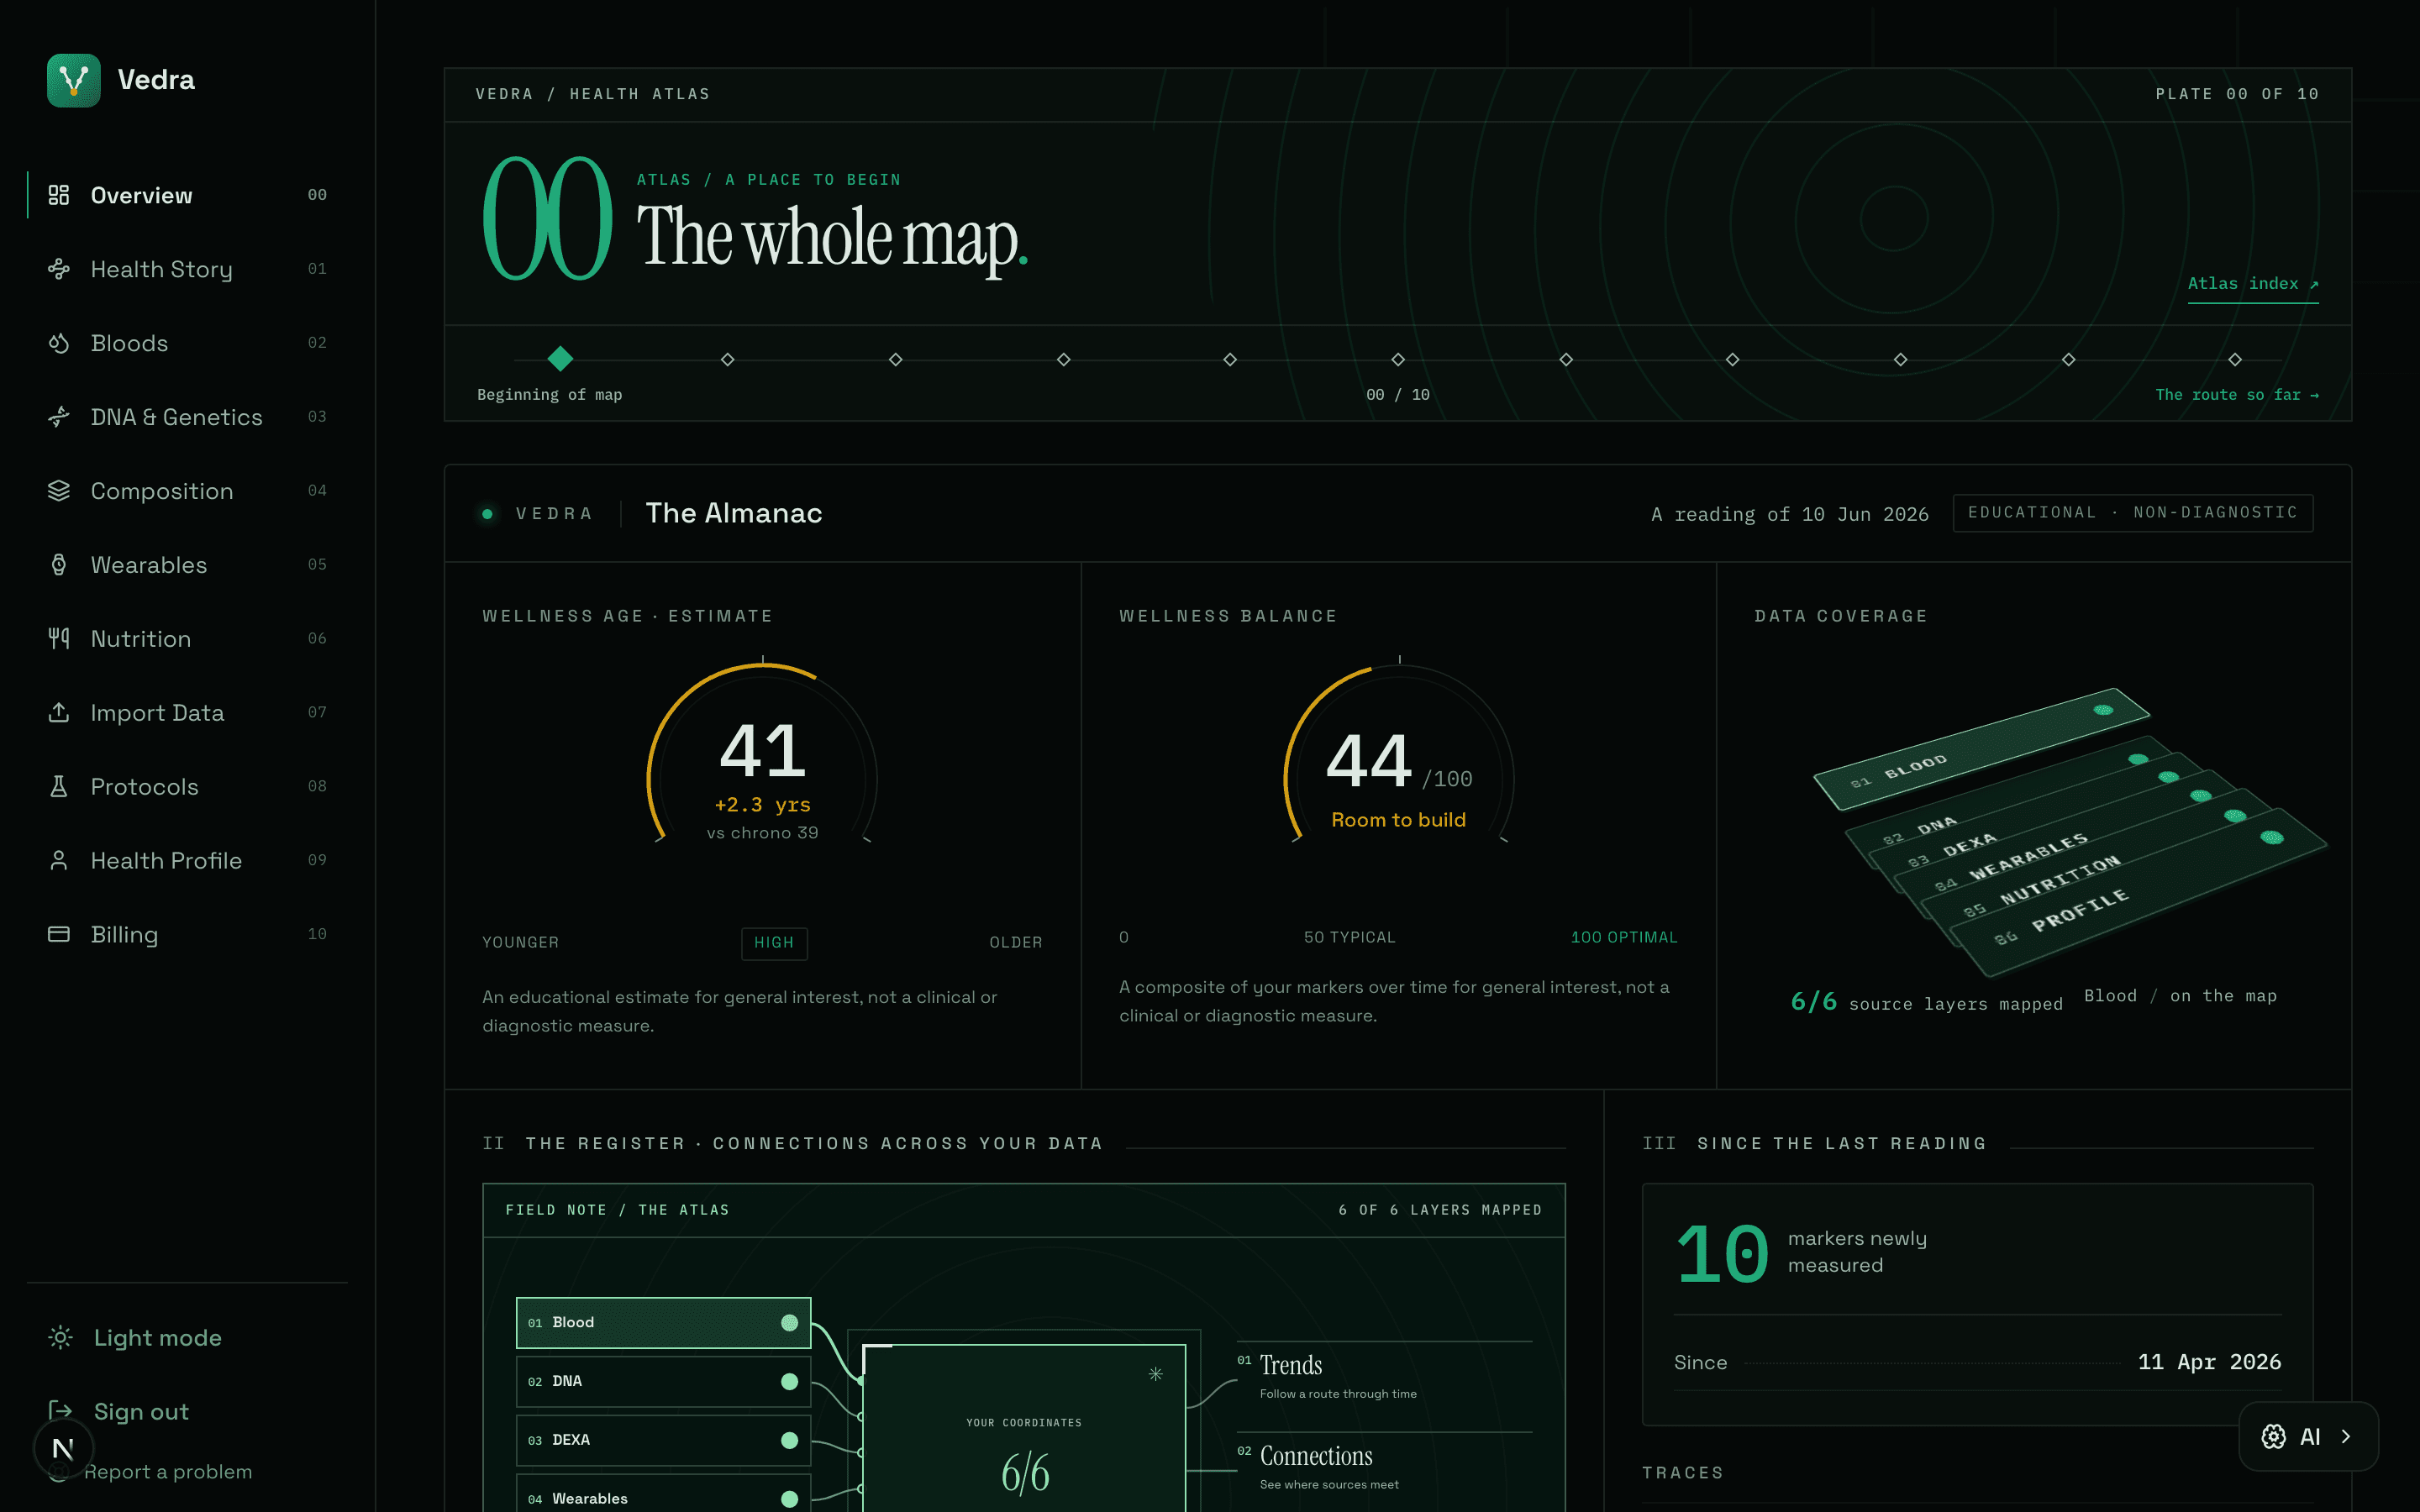Go to Health Story section

[187, 269]
